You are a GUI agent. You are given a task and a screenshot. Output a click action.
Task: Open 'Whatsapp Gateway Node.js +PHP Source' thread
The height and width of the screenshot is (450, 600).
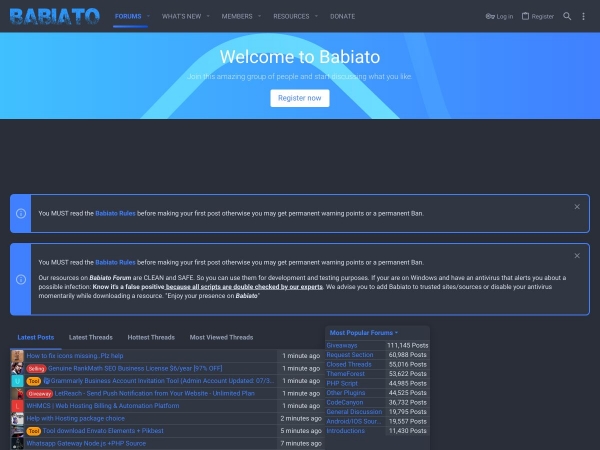[x=86, y=443]
